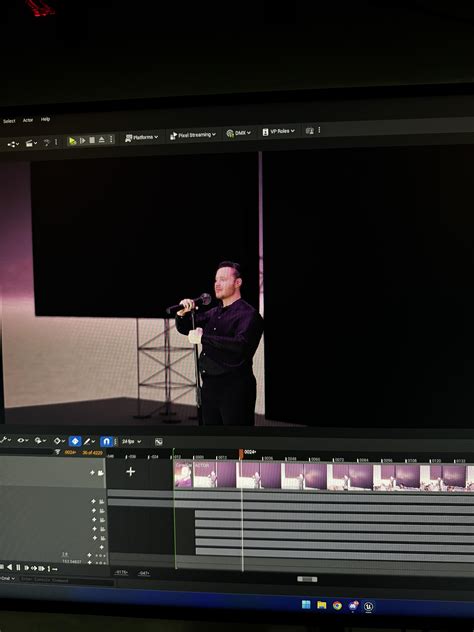Click the Eject button in toolbar

(102, 139)
